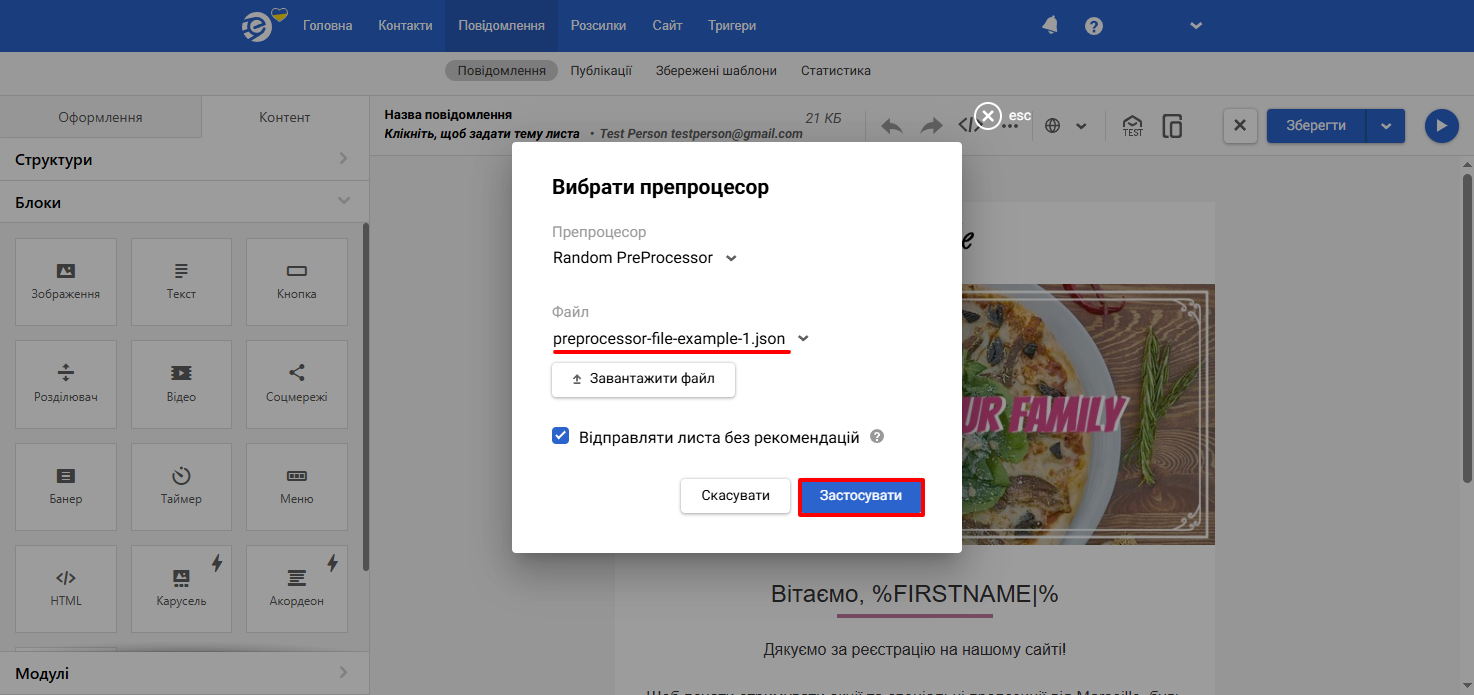1474x695 pixels.
Task: Select the Відео block
Action: point(181,384)
